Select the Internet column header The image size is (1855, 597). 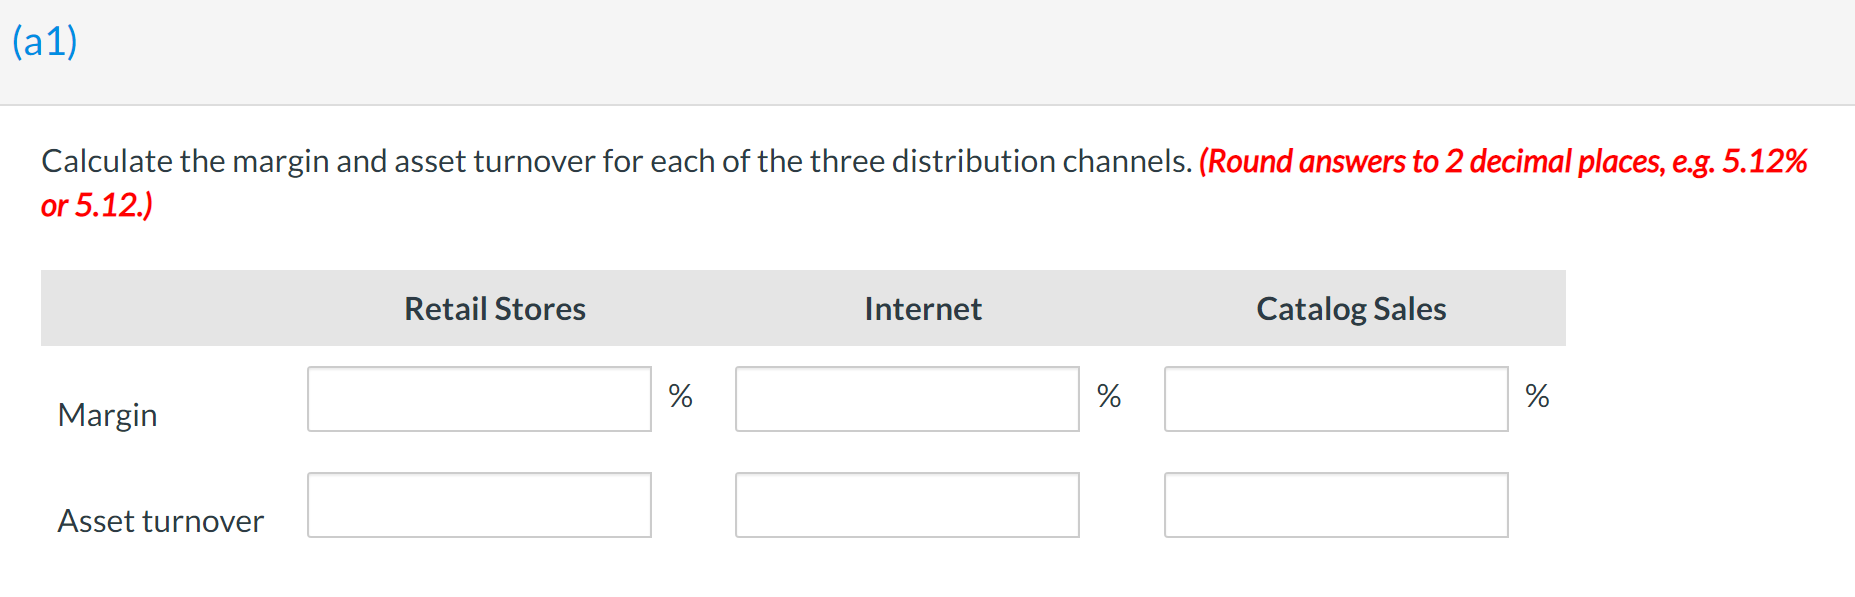coord(923,309)
